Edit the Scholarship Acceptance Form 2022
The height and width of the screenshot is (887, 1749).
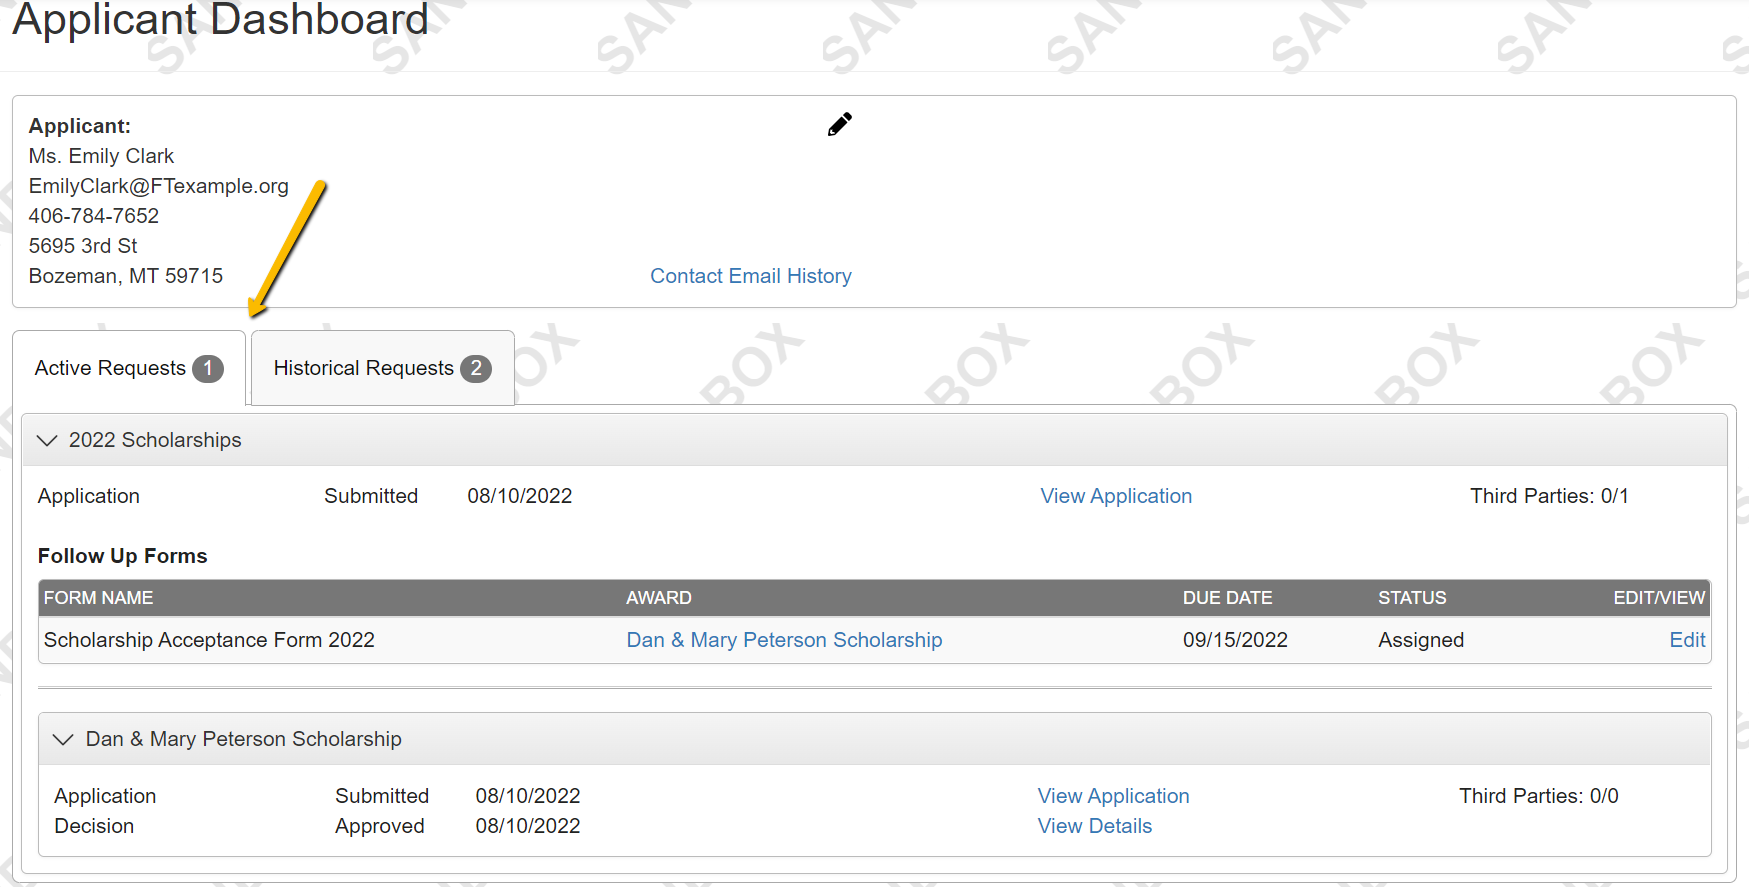pyautogui.click(x=1687, y=640)
